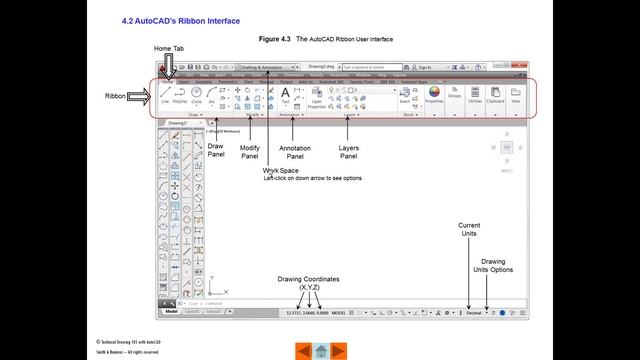Click the Decimal current units indicator
640x360 pixels.
pos(474,313)
